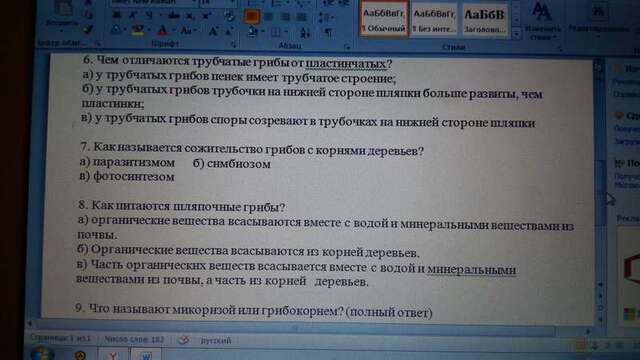Click the Format Painter brush icon
The height and width of the screenshot is (360, 640).
[88, 29]
